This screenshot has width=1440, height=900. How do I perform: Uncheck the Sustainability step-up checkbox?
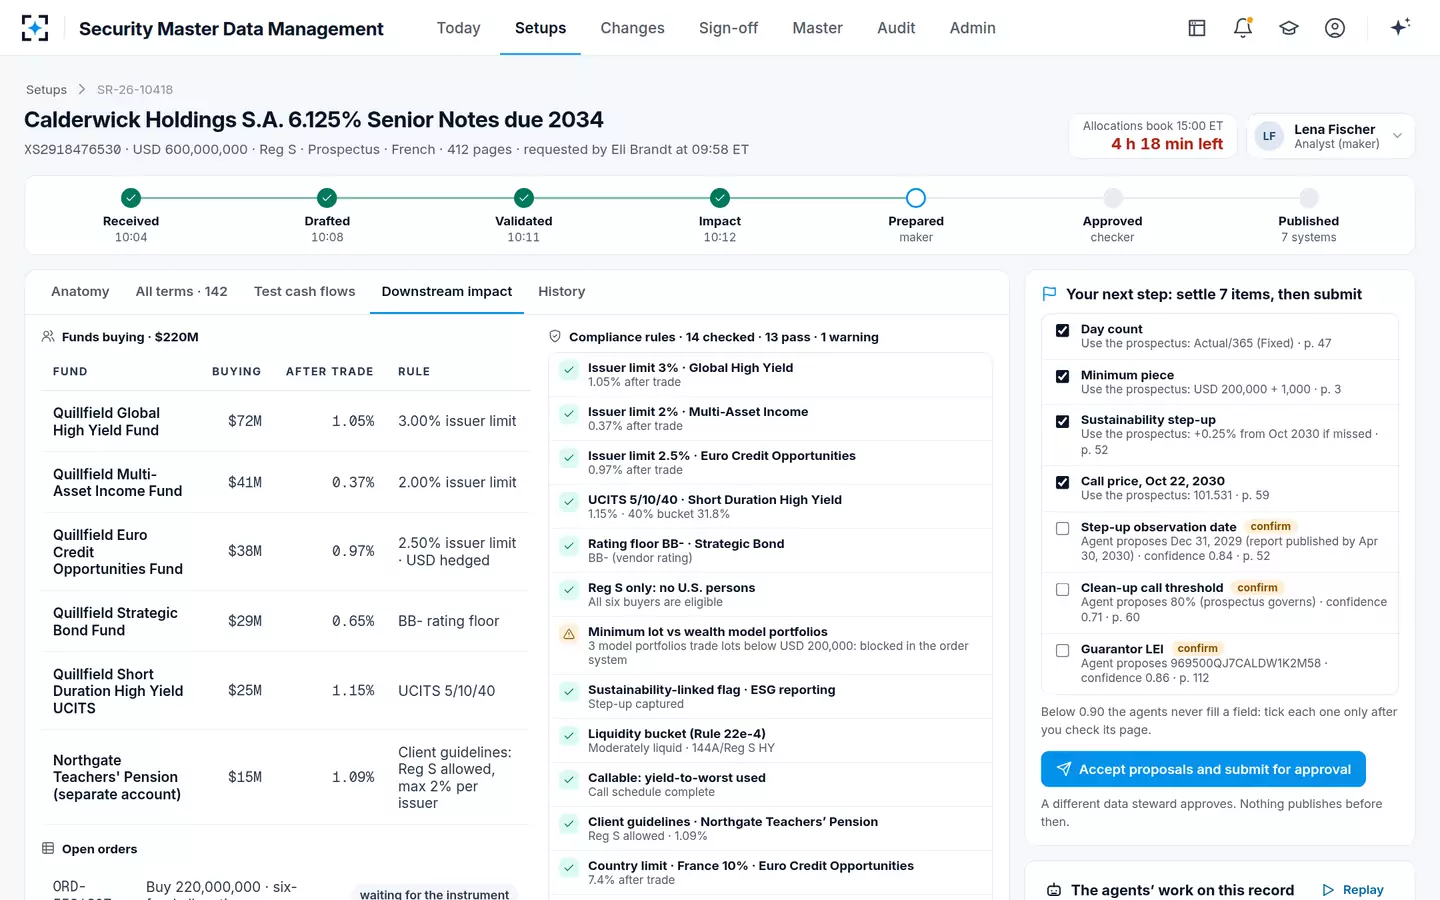click(1062, 421)
